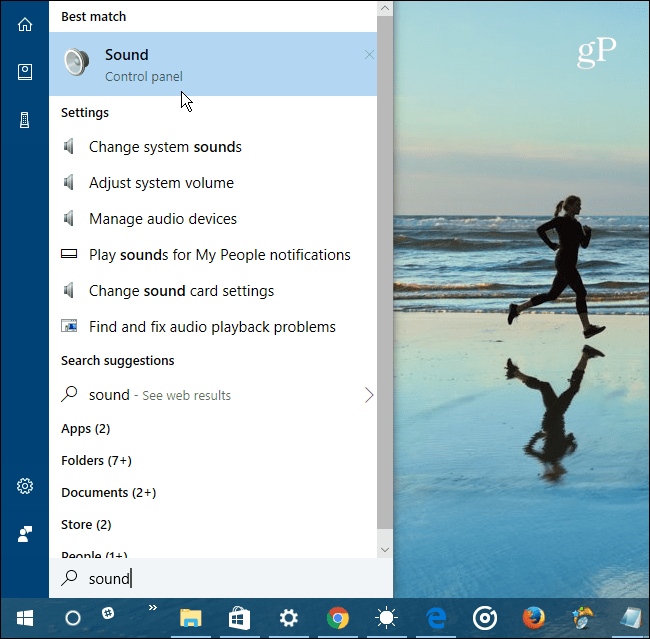Open Find and fix audio playback problems
This screenshot has width=650, height=639.
pos(213,327)
